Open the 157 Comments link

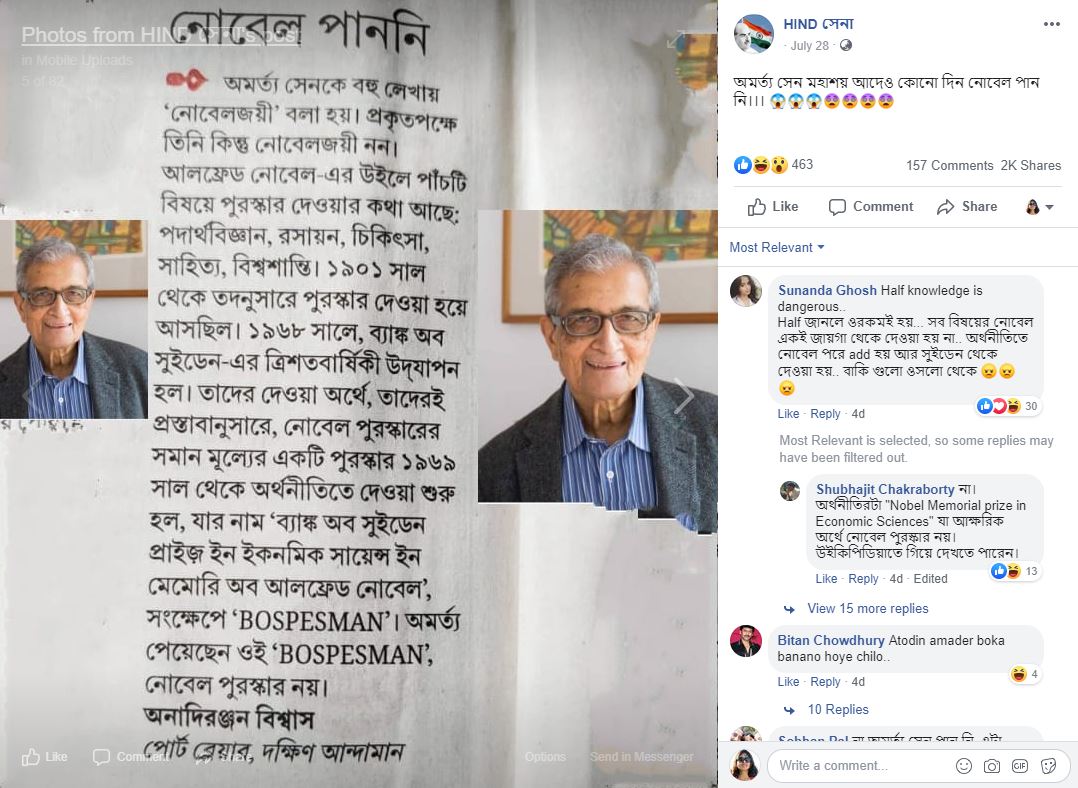pos(949,165)
